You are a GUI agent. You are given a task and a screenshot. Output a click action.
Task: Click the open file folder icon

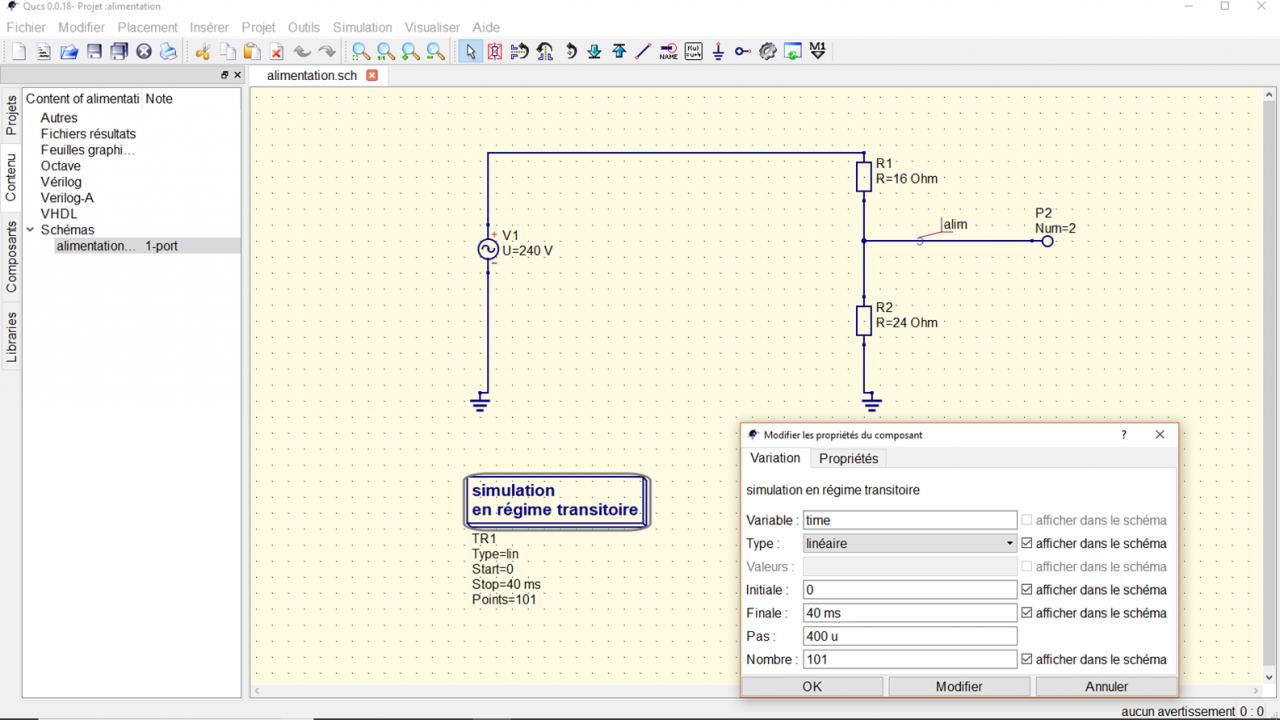click(x=69, y=52)
